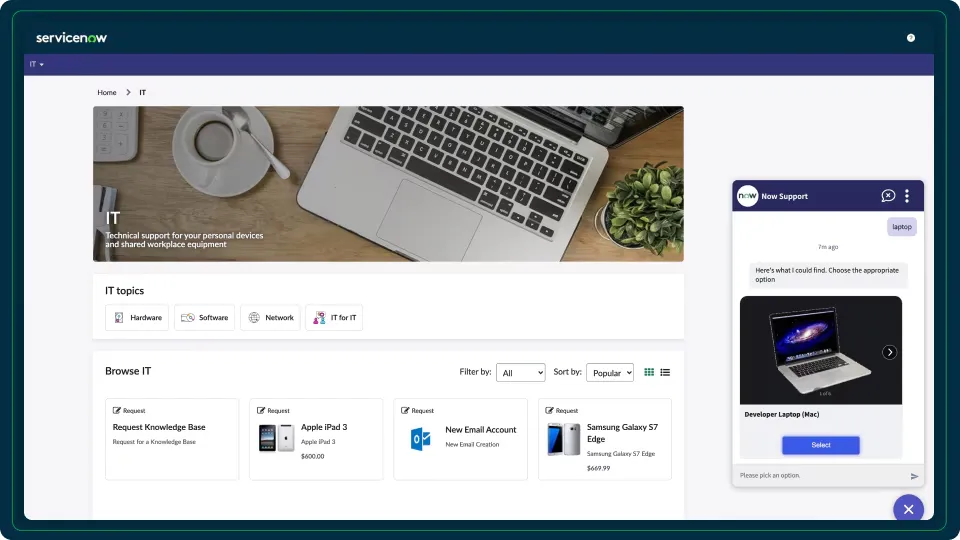Switch to list view

coord(665,372)
